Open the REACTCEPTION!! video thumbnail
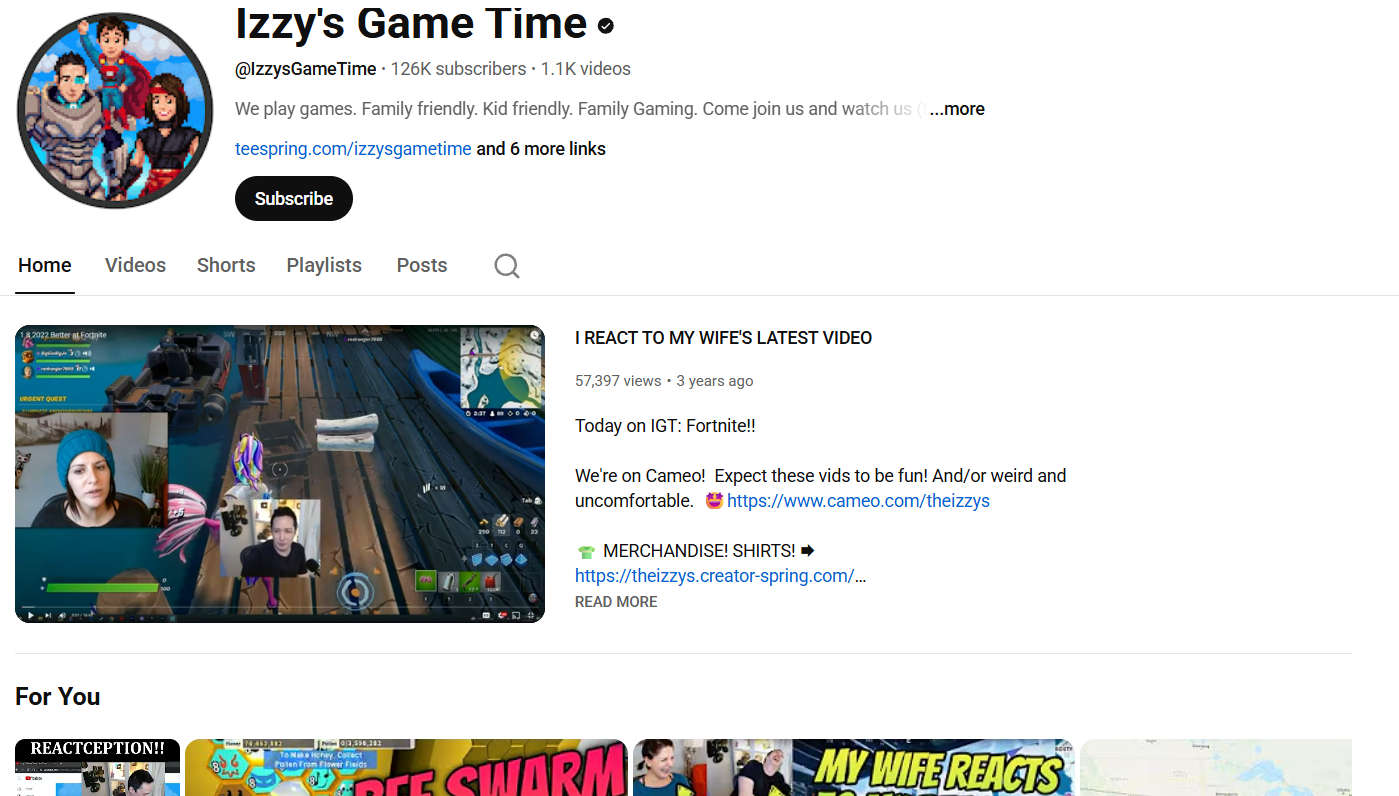Viewport: 1399px width, 796px height. (x=97, y=768)
